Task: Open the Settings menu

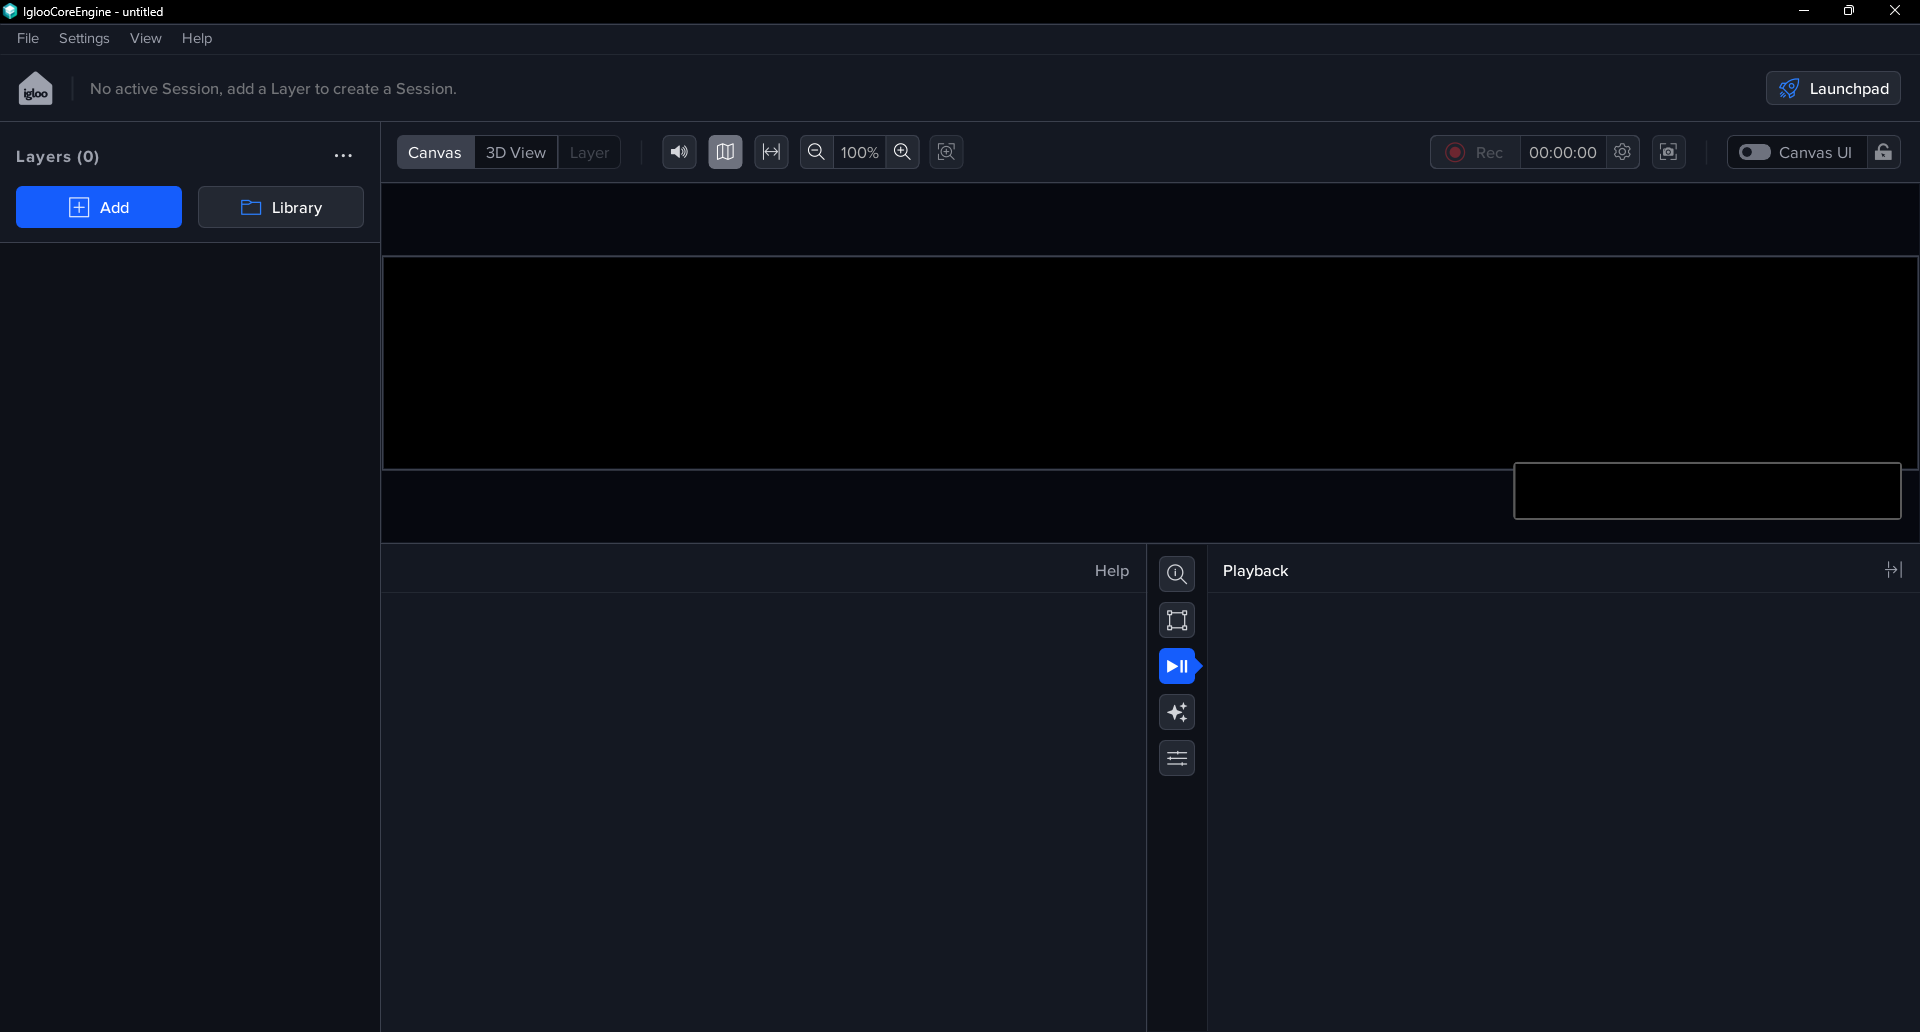Action: [x=84, y=38]
